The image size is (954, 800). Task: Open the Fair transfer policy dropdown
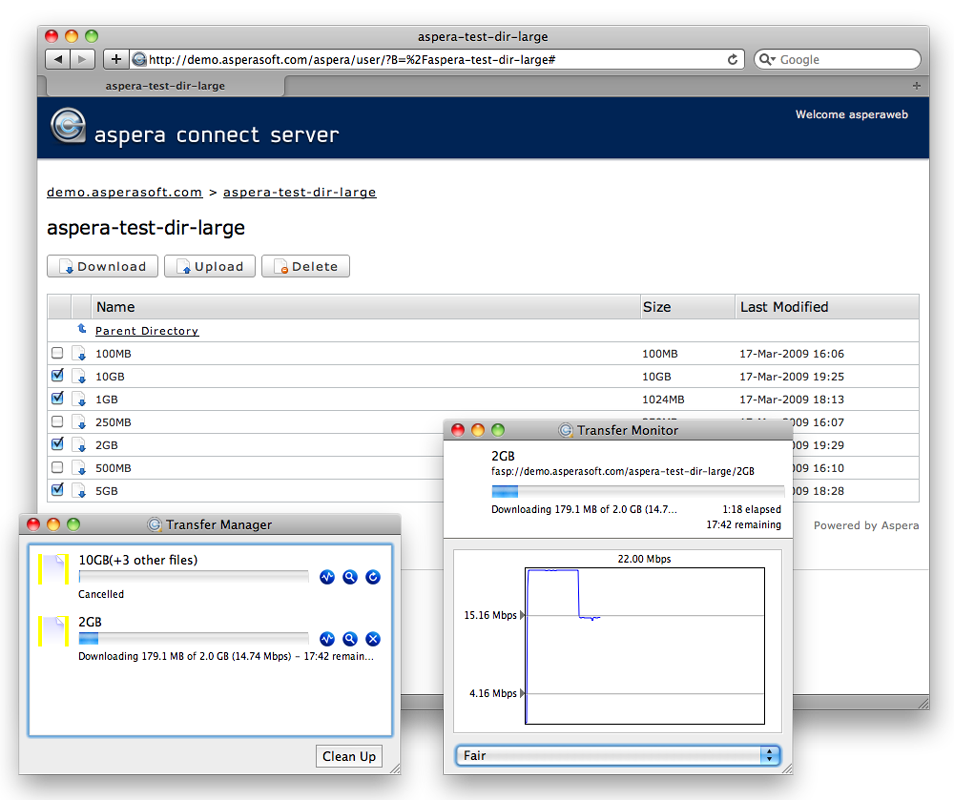(617, 756)
